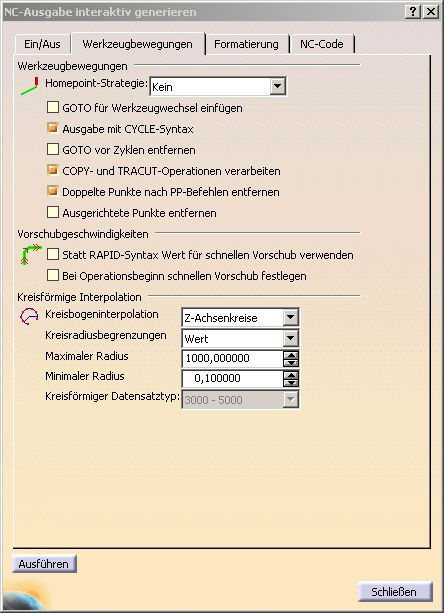
Task: Click the Minimaler Radius input field
Action: click(232, 378)
